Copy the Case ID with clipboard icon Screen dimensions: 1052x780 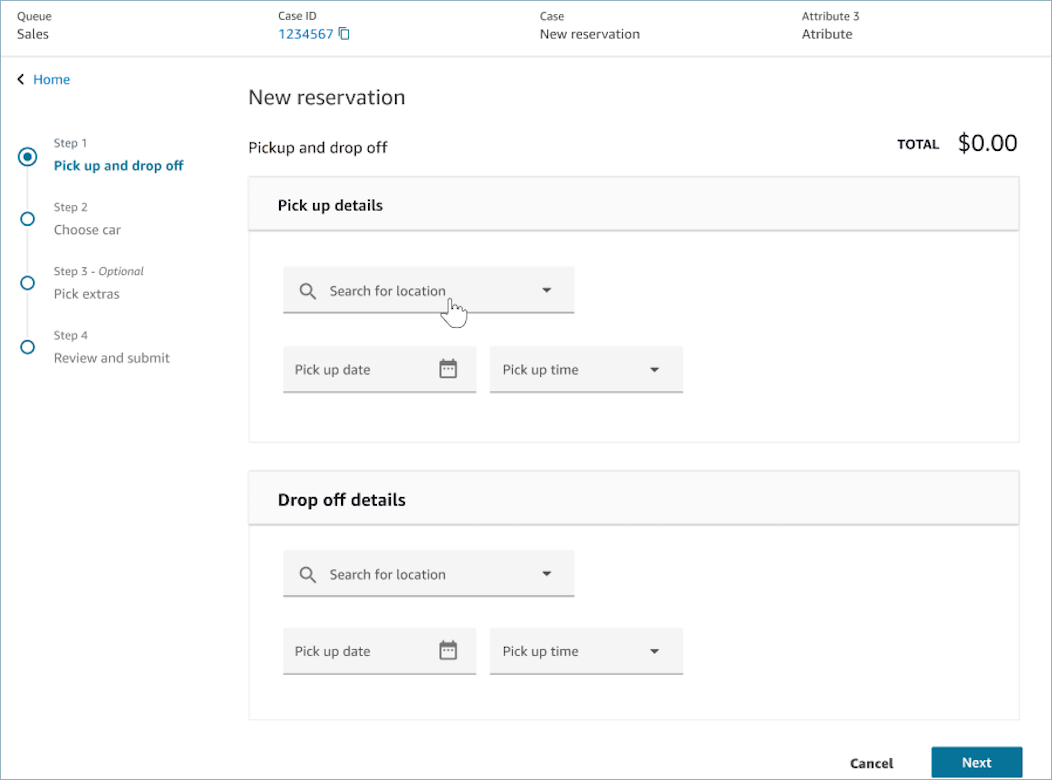tap(344, 34)
